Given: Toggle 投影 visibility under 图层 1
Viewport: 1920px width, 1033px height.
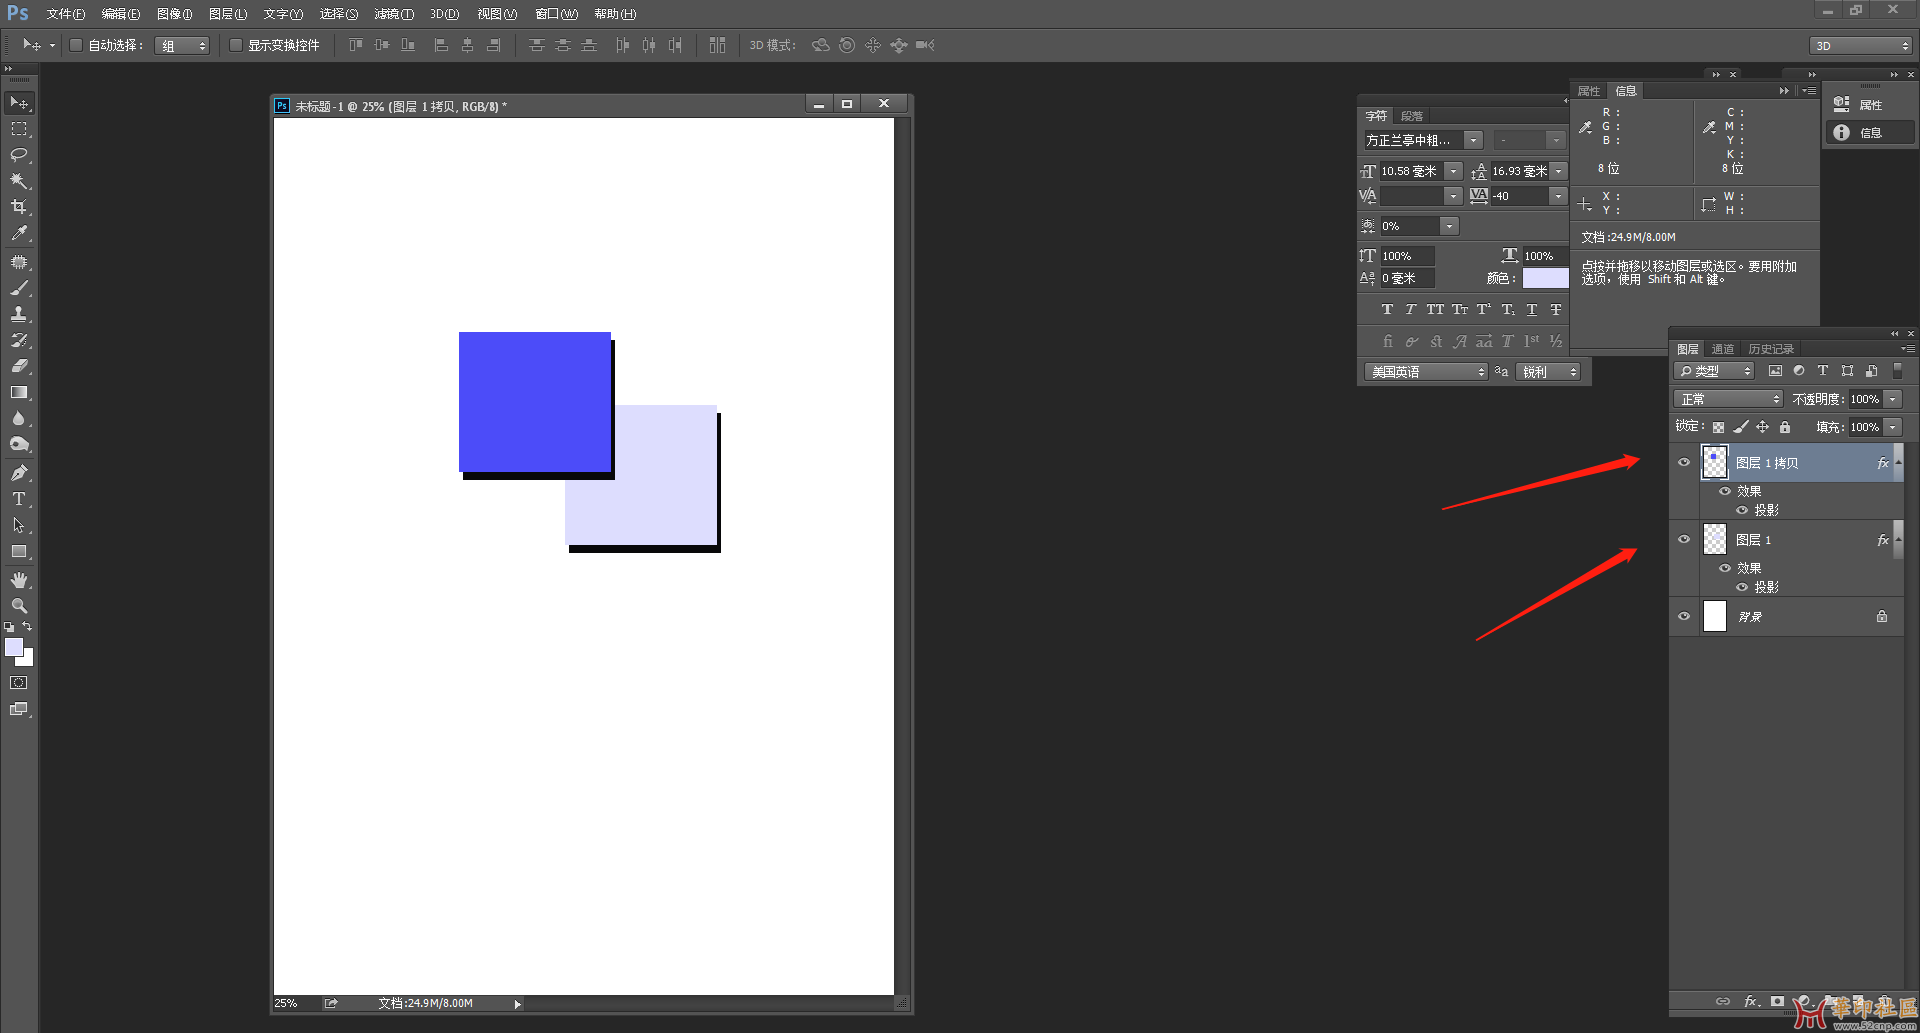Looking at the screenshot, I should (1742, 587).
